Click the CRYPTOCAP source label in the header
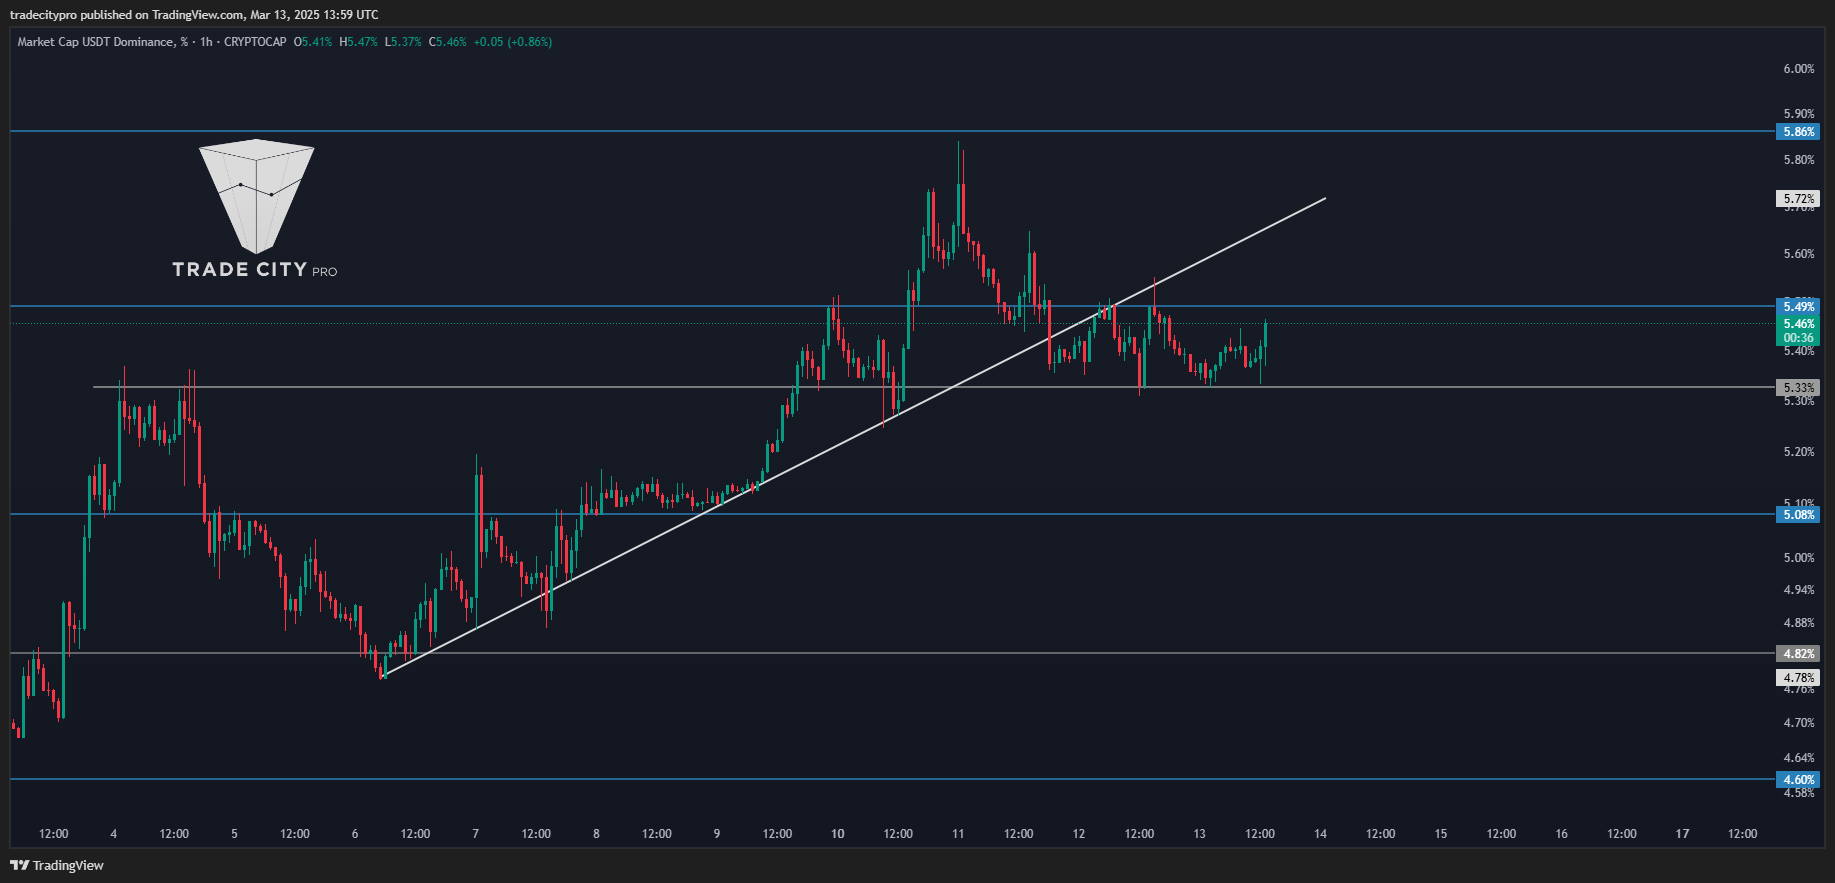The image size is (1835, 883). click(x=255, y=42)
